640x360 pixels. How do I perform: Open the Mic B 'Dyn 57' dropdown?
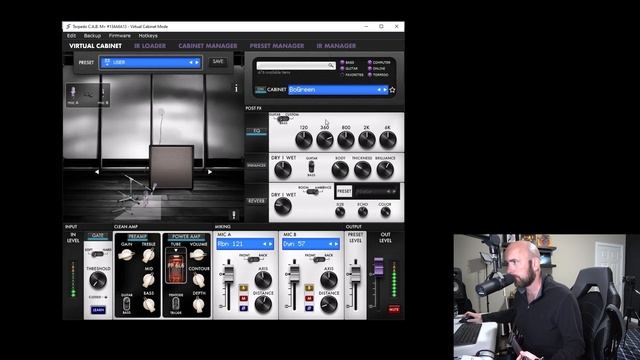tap(310, 244)
